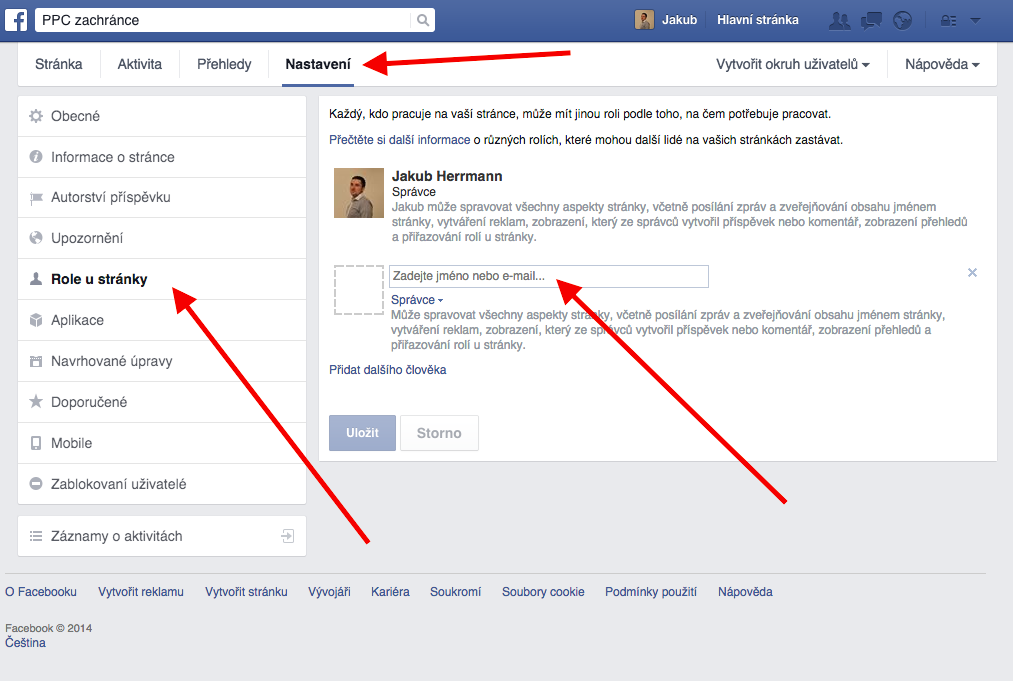This screenshot has width=1013, height=681.
Task: Open the Nápověda dropdown menu
Action: tap(942, 64)
